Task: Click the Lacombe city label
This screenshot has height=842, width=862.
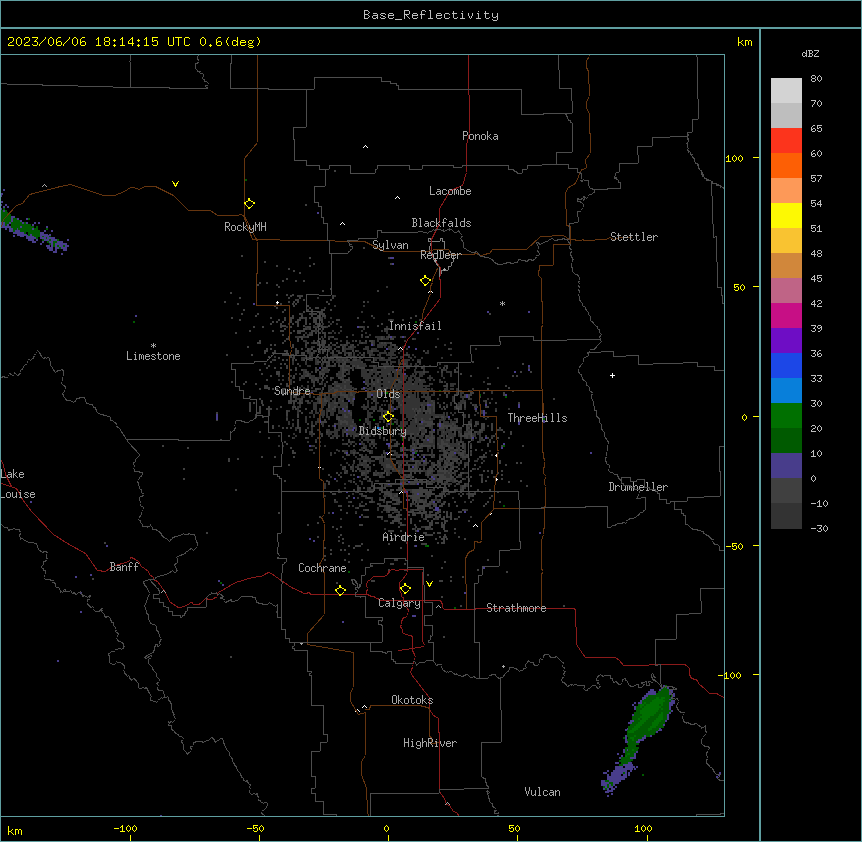Action: coord(450,191)
